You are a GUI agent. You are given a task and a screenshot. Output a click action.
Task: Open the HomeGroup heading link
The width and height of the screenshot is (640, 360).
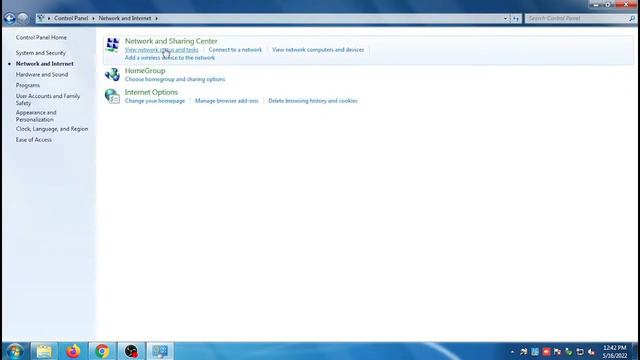[x=145, y=71]
